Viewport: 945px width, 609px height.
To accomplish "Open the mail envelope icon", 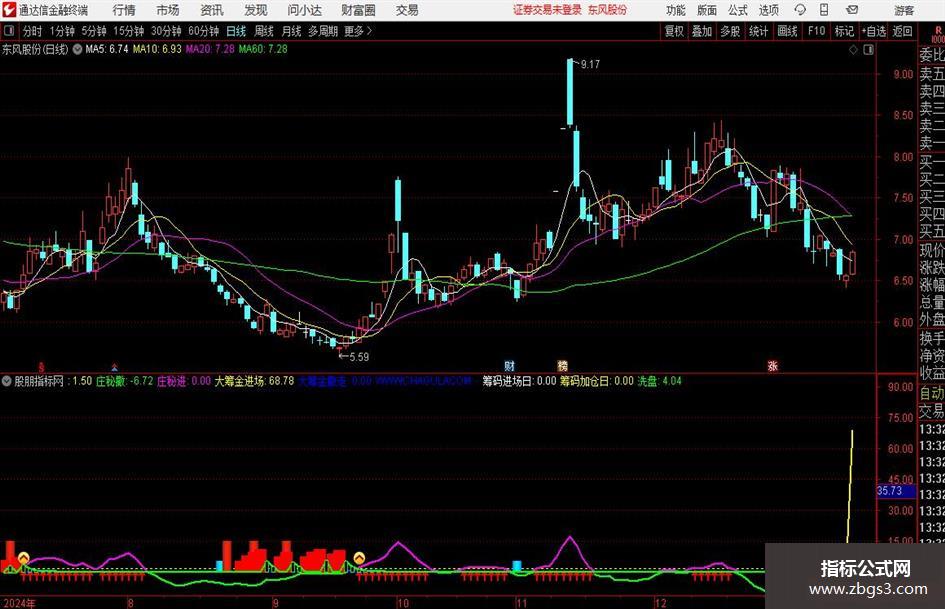I will (x=852, y=10).
